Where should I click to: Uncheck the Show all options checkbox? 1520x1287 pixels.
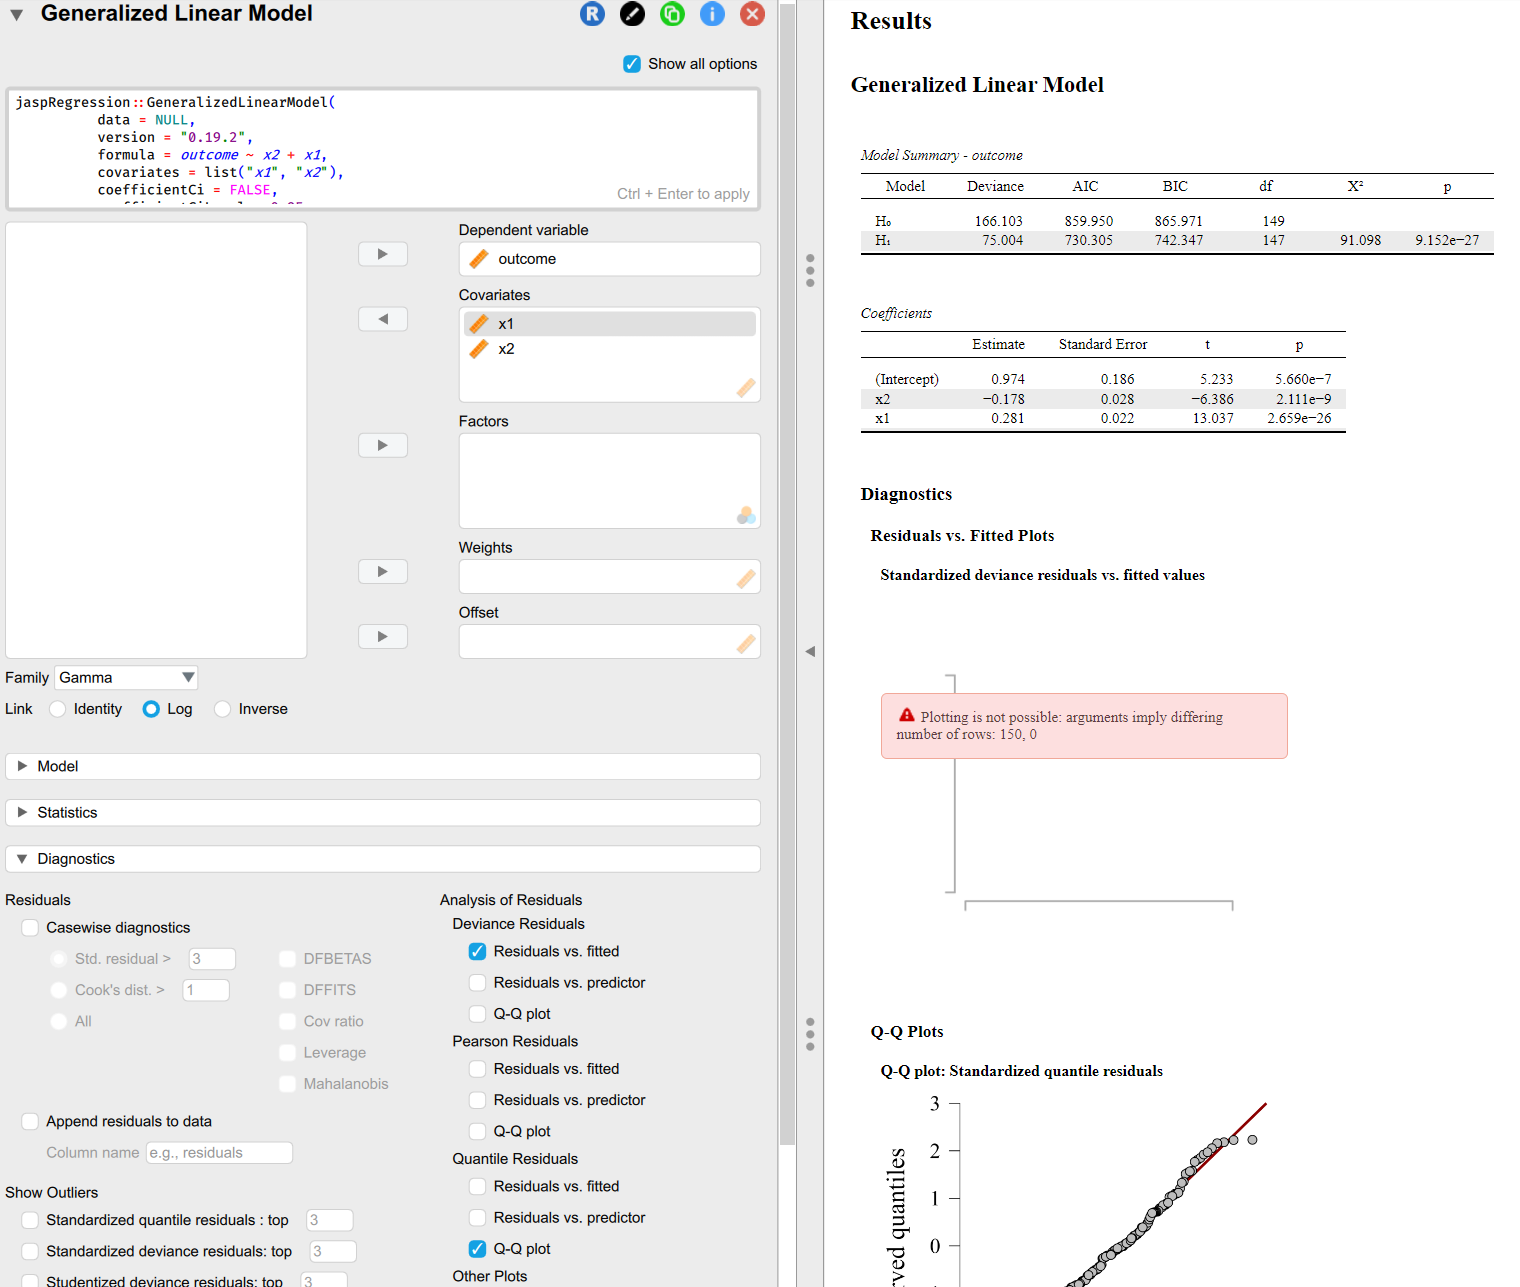click(632, 64)
